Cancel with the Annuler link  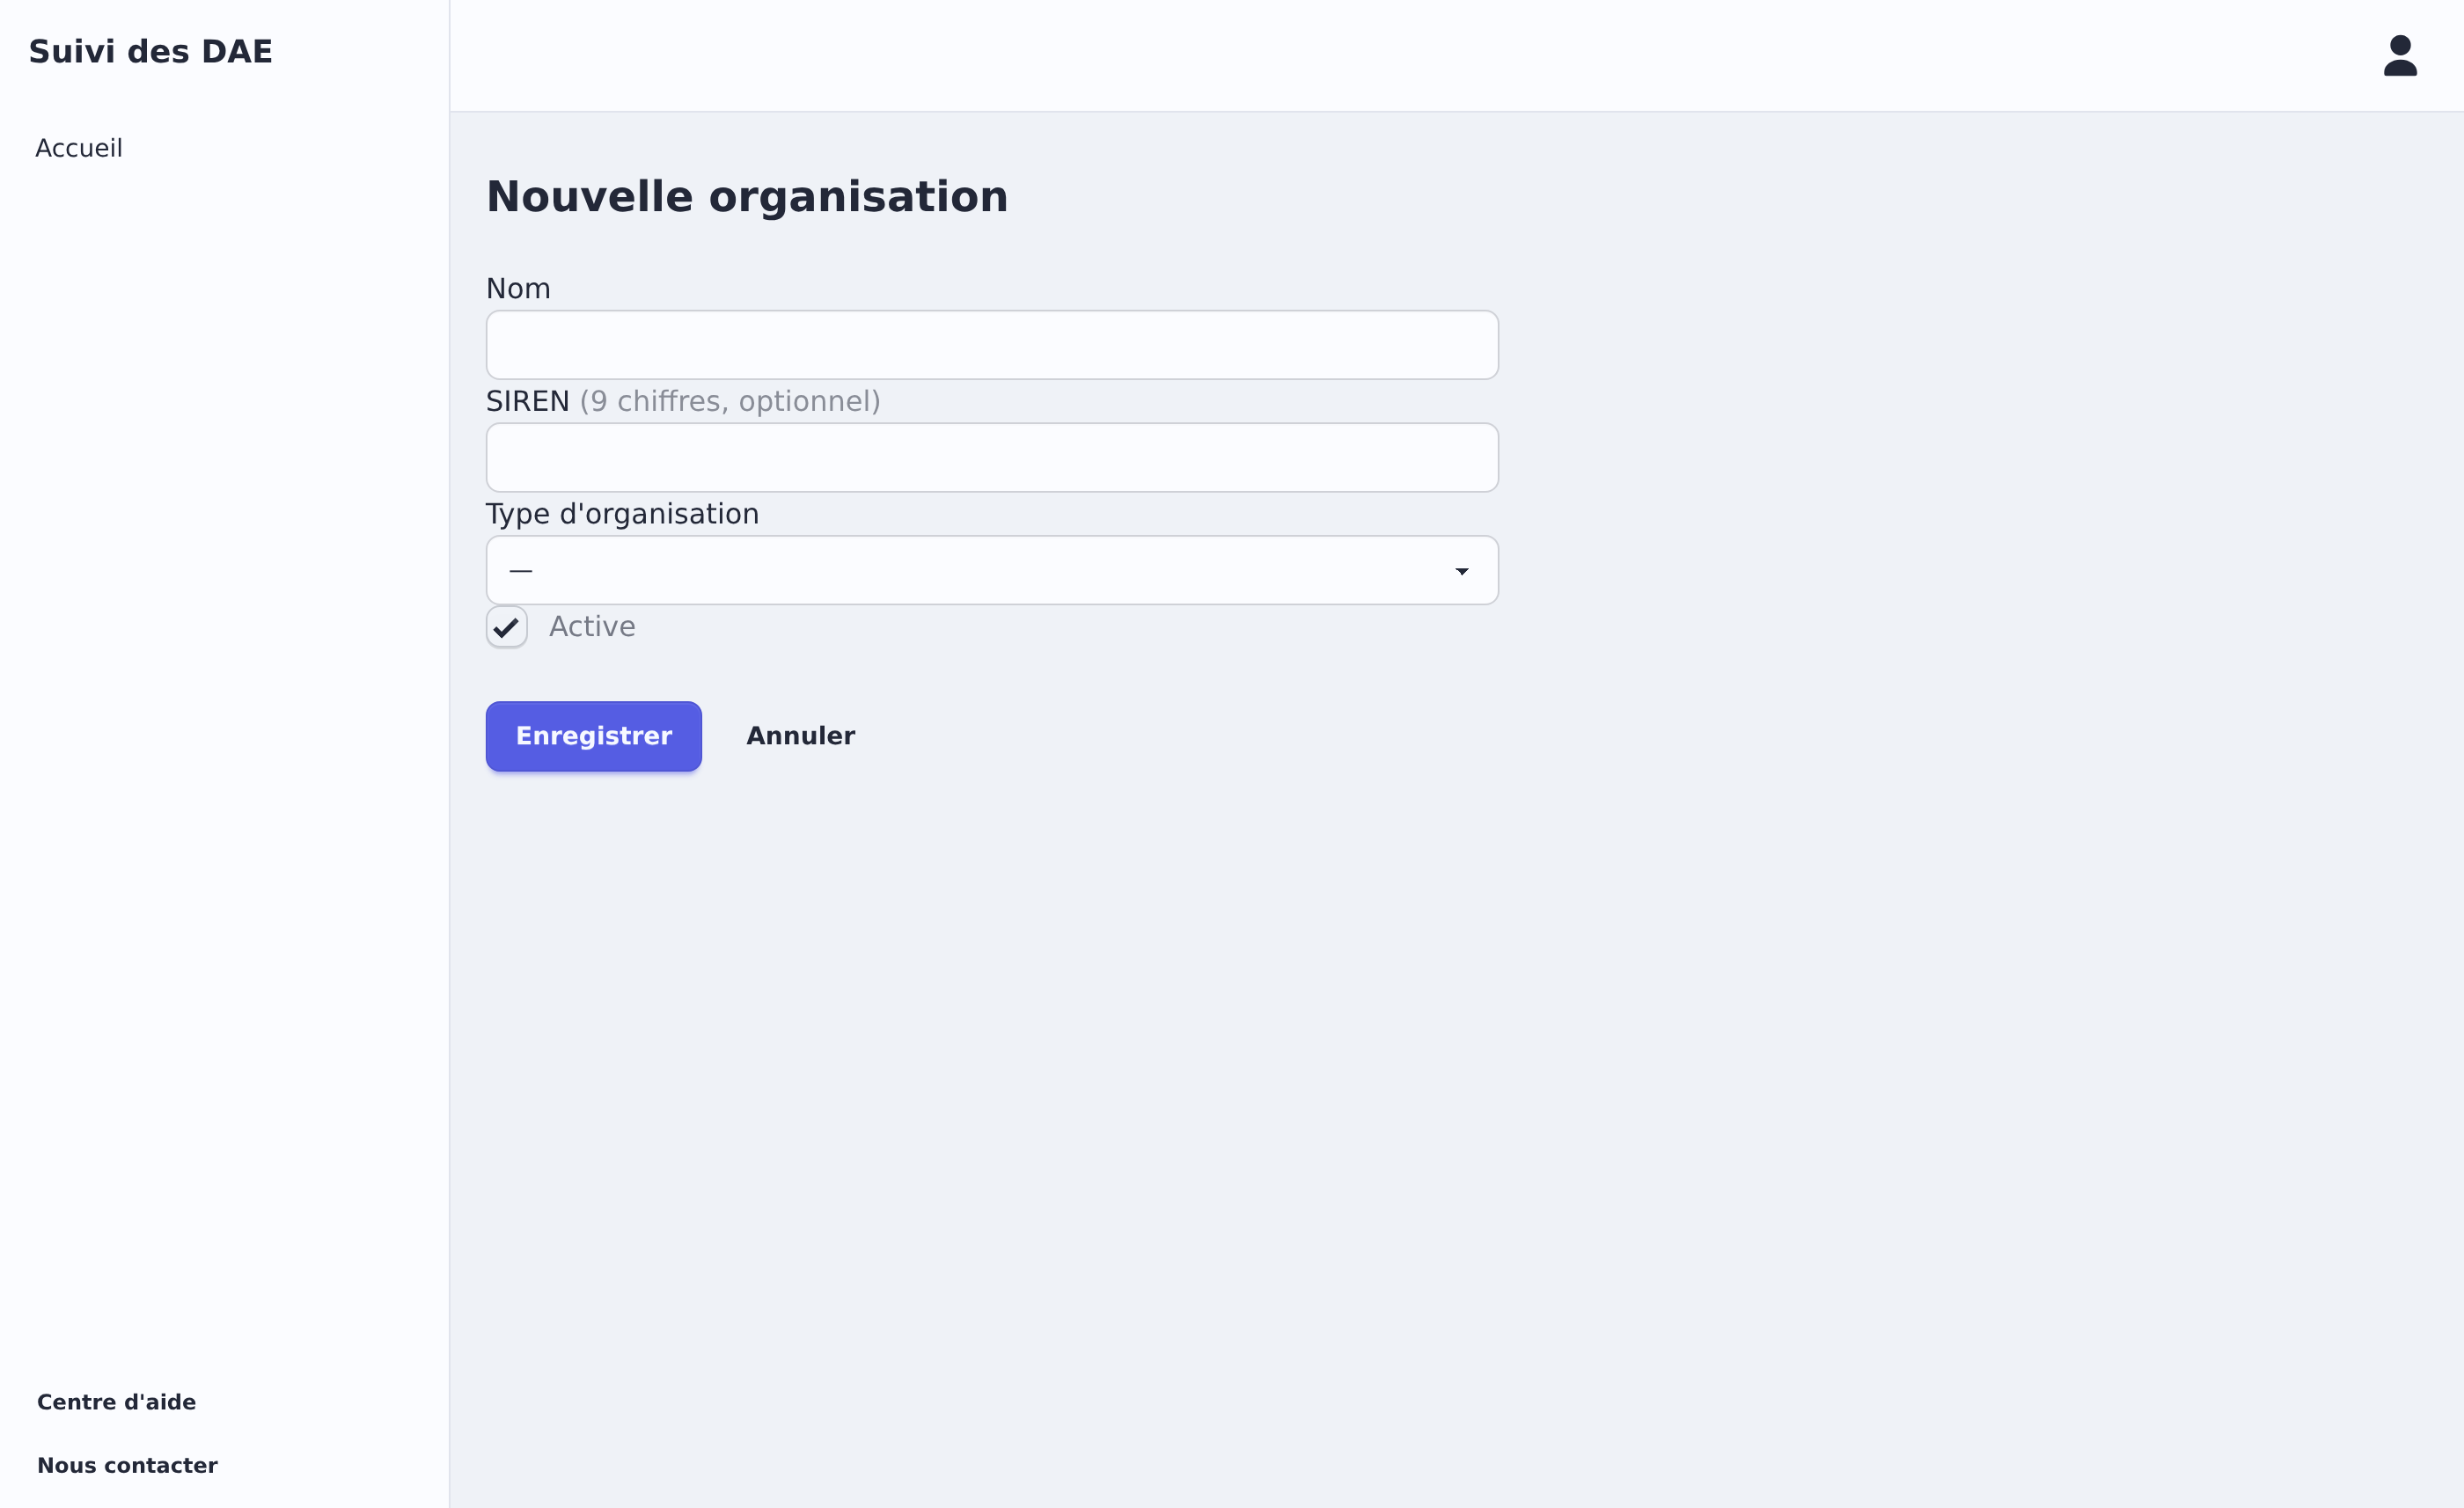[800, 736]
